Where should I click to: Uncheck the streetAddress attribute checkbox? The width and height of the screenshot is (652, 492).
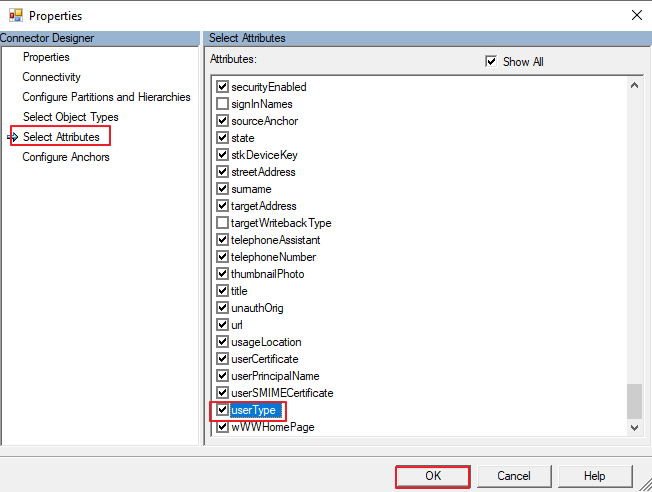(x=222, y=172)
